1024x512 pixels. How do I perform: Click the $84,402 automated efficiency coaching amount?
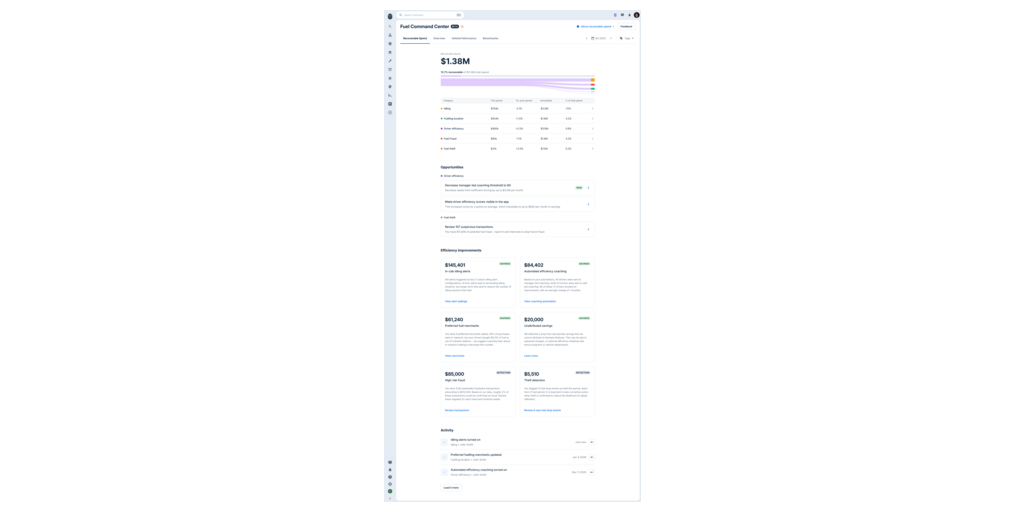pos(534,265)
